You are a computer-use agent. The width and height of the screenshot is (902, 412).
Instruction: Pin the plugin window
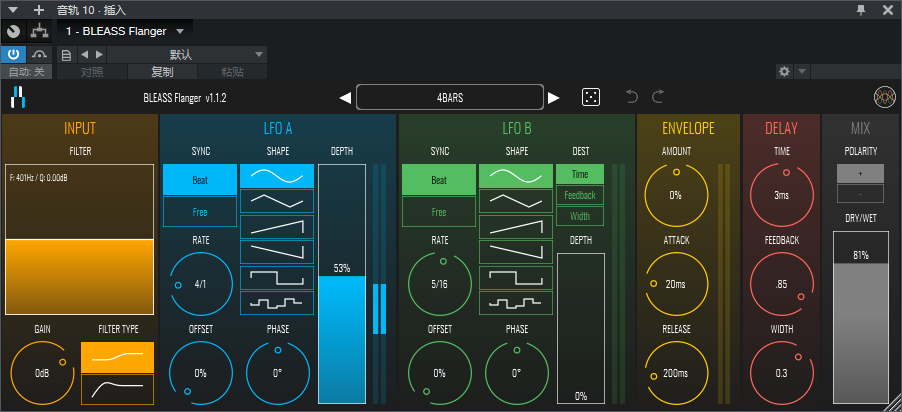861,10
